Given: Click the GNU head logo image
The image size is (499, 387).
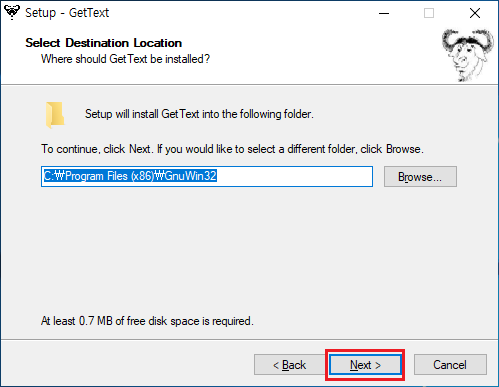Looking at the screenshot, I should [x=468, y=55].
